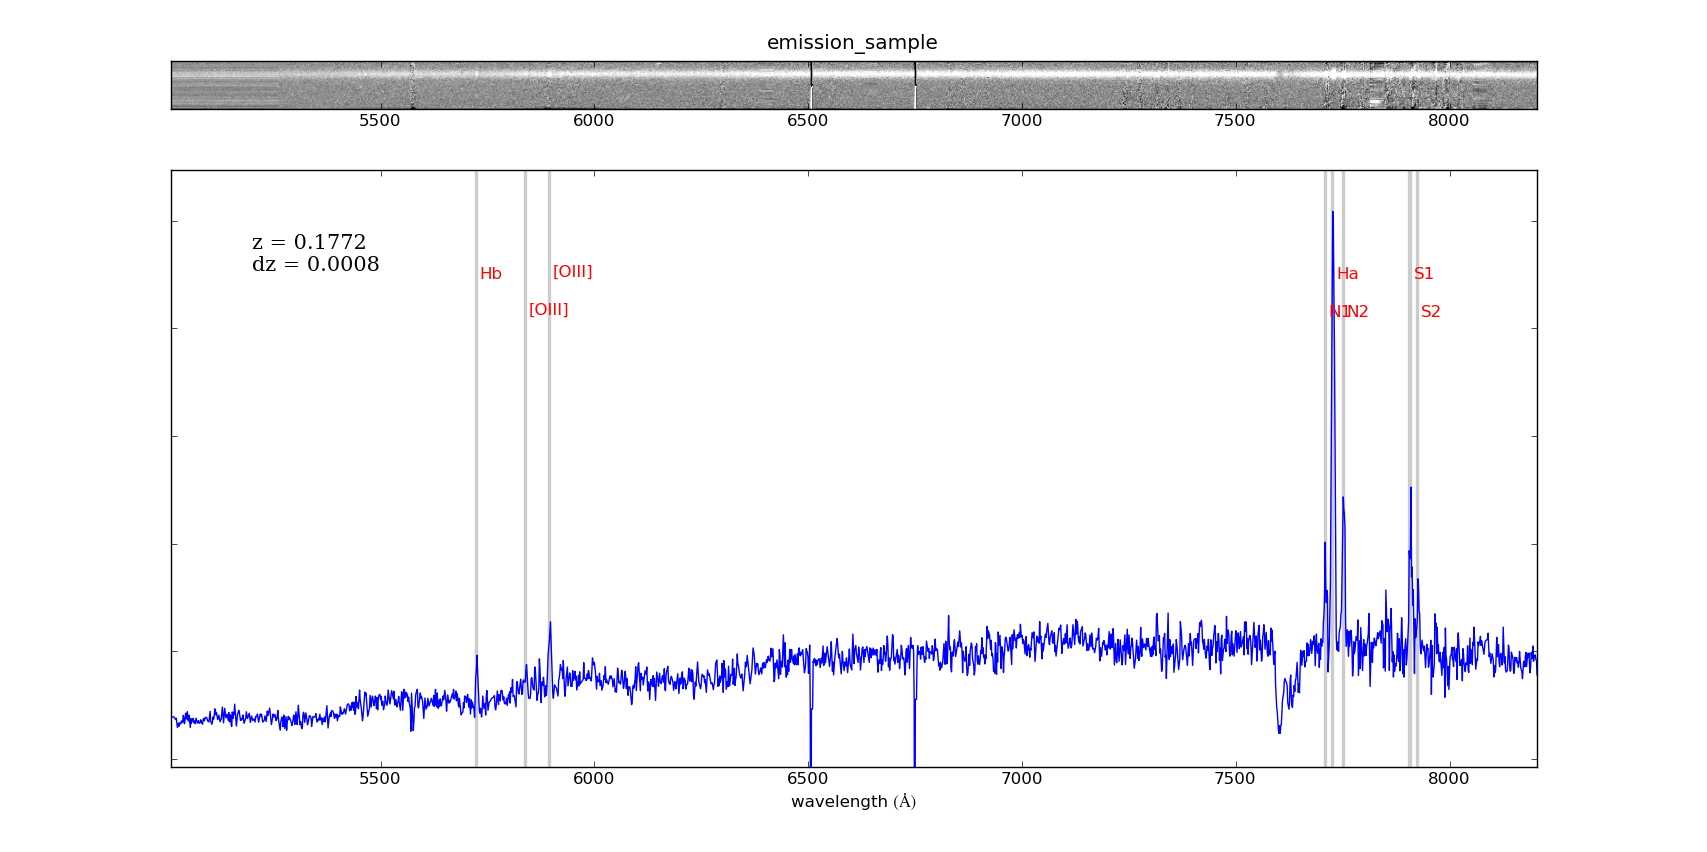Click the 6500 tick label under 2D spectrum strip
The height and width of the screenshot is (852, 1707).
(x=807, y=121)
